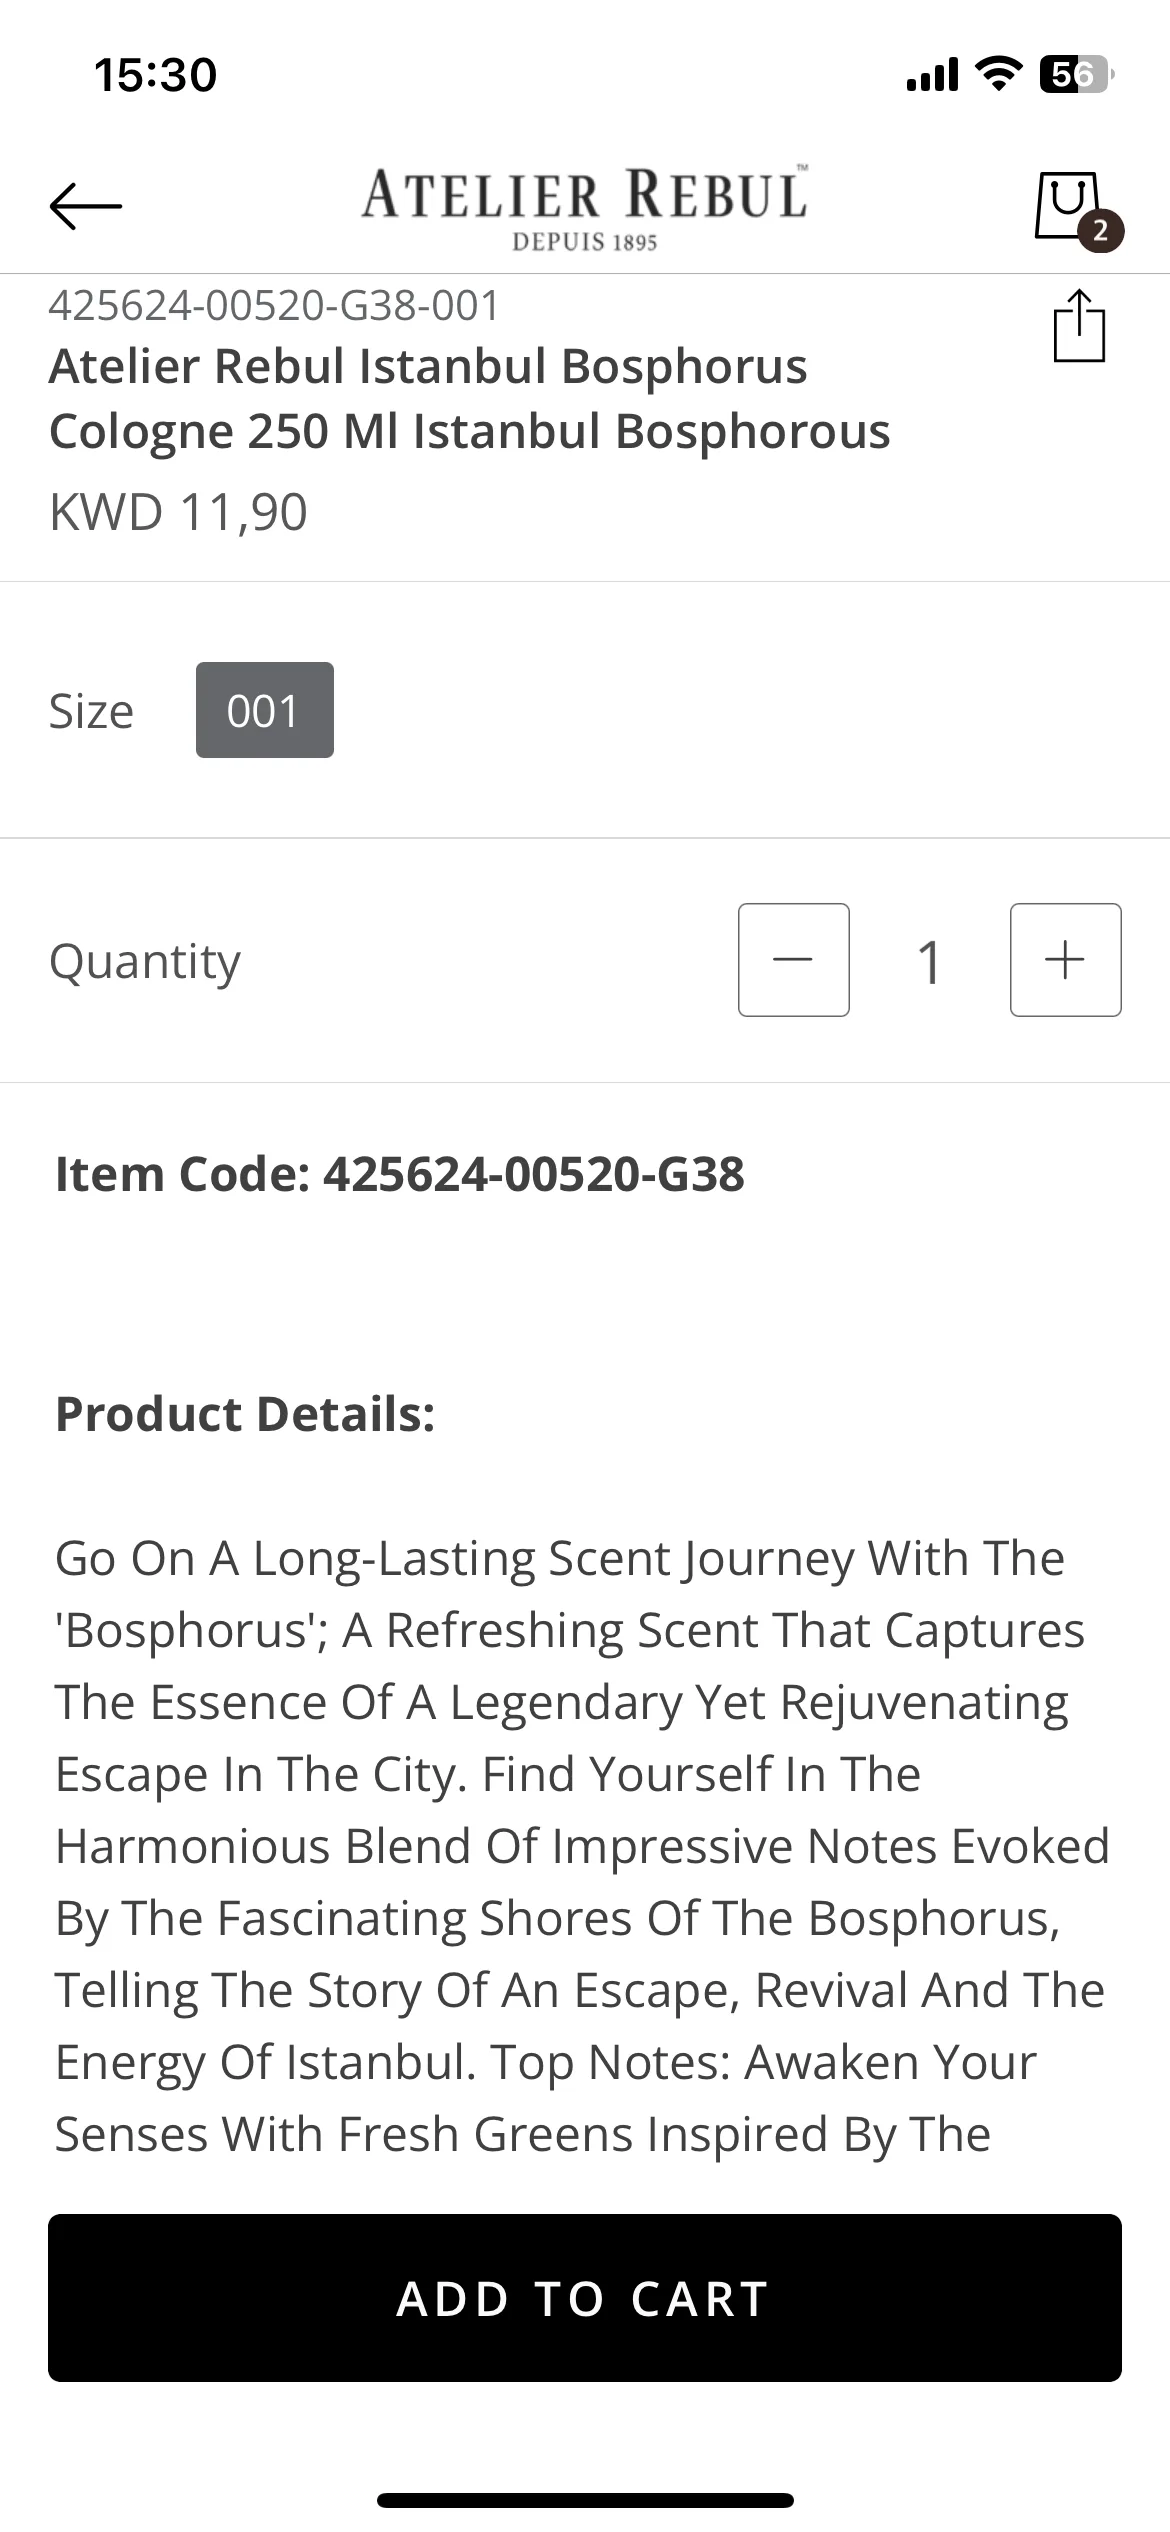The image size is (1170, 2532).
Task: Tap the share icon
Action: (1079, 325)
